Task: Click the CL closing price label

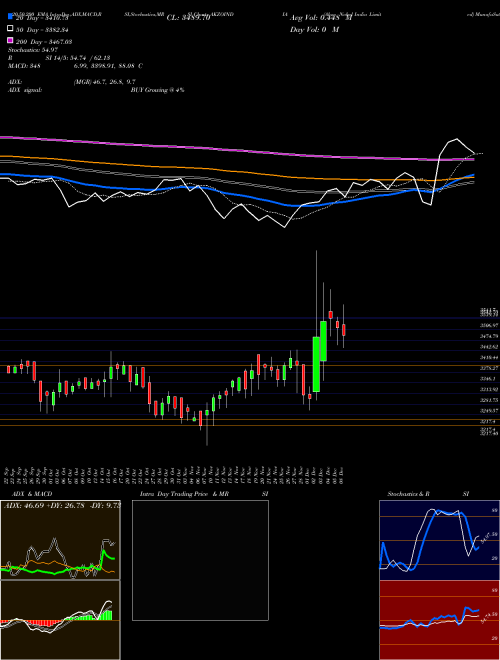Action: pos(188,18)
